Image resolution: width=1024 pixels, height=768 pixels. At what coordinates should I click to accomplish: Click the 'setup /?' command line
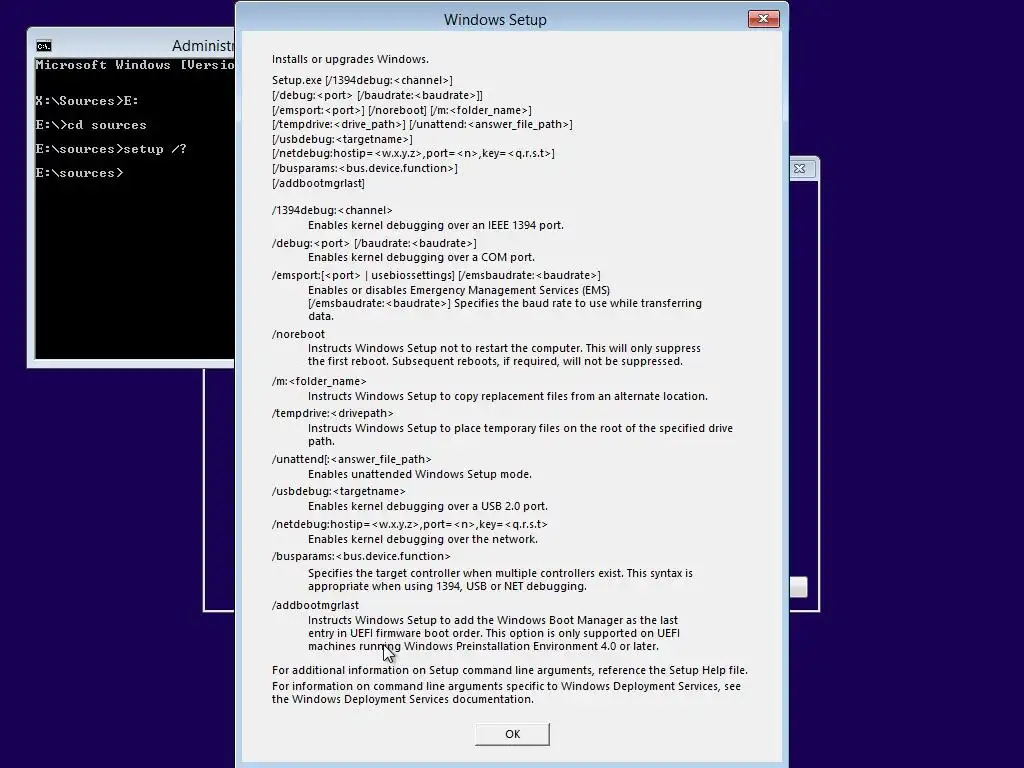(111, 149)
